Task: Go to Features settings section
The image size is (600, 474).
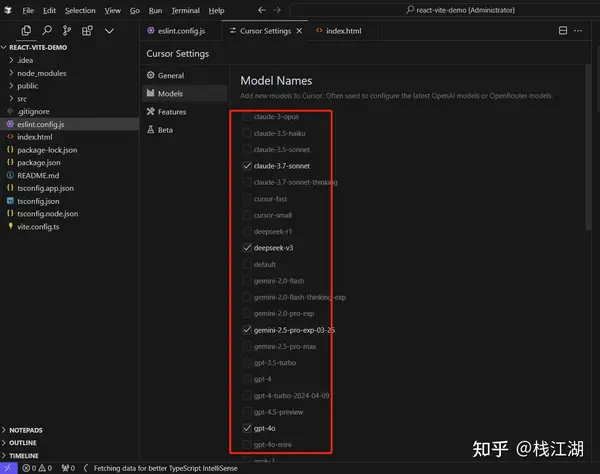Action: (171, 112)
